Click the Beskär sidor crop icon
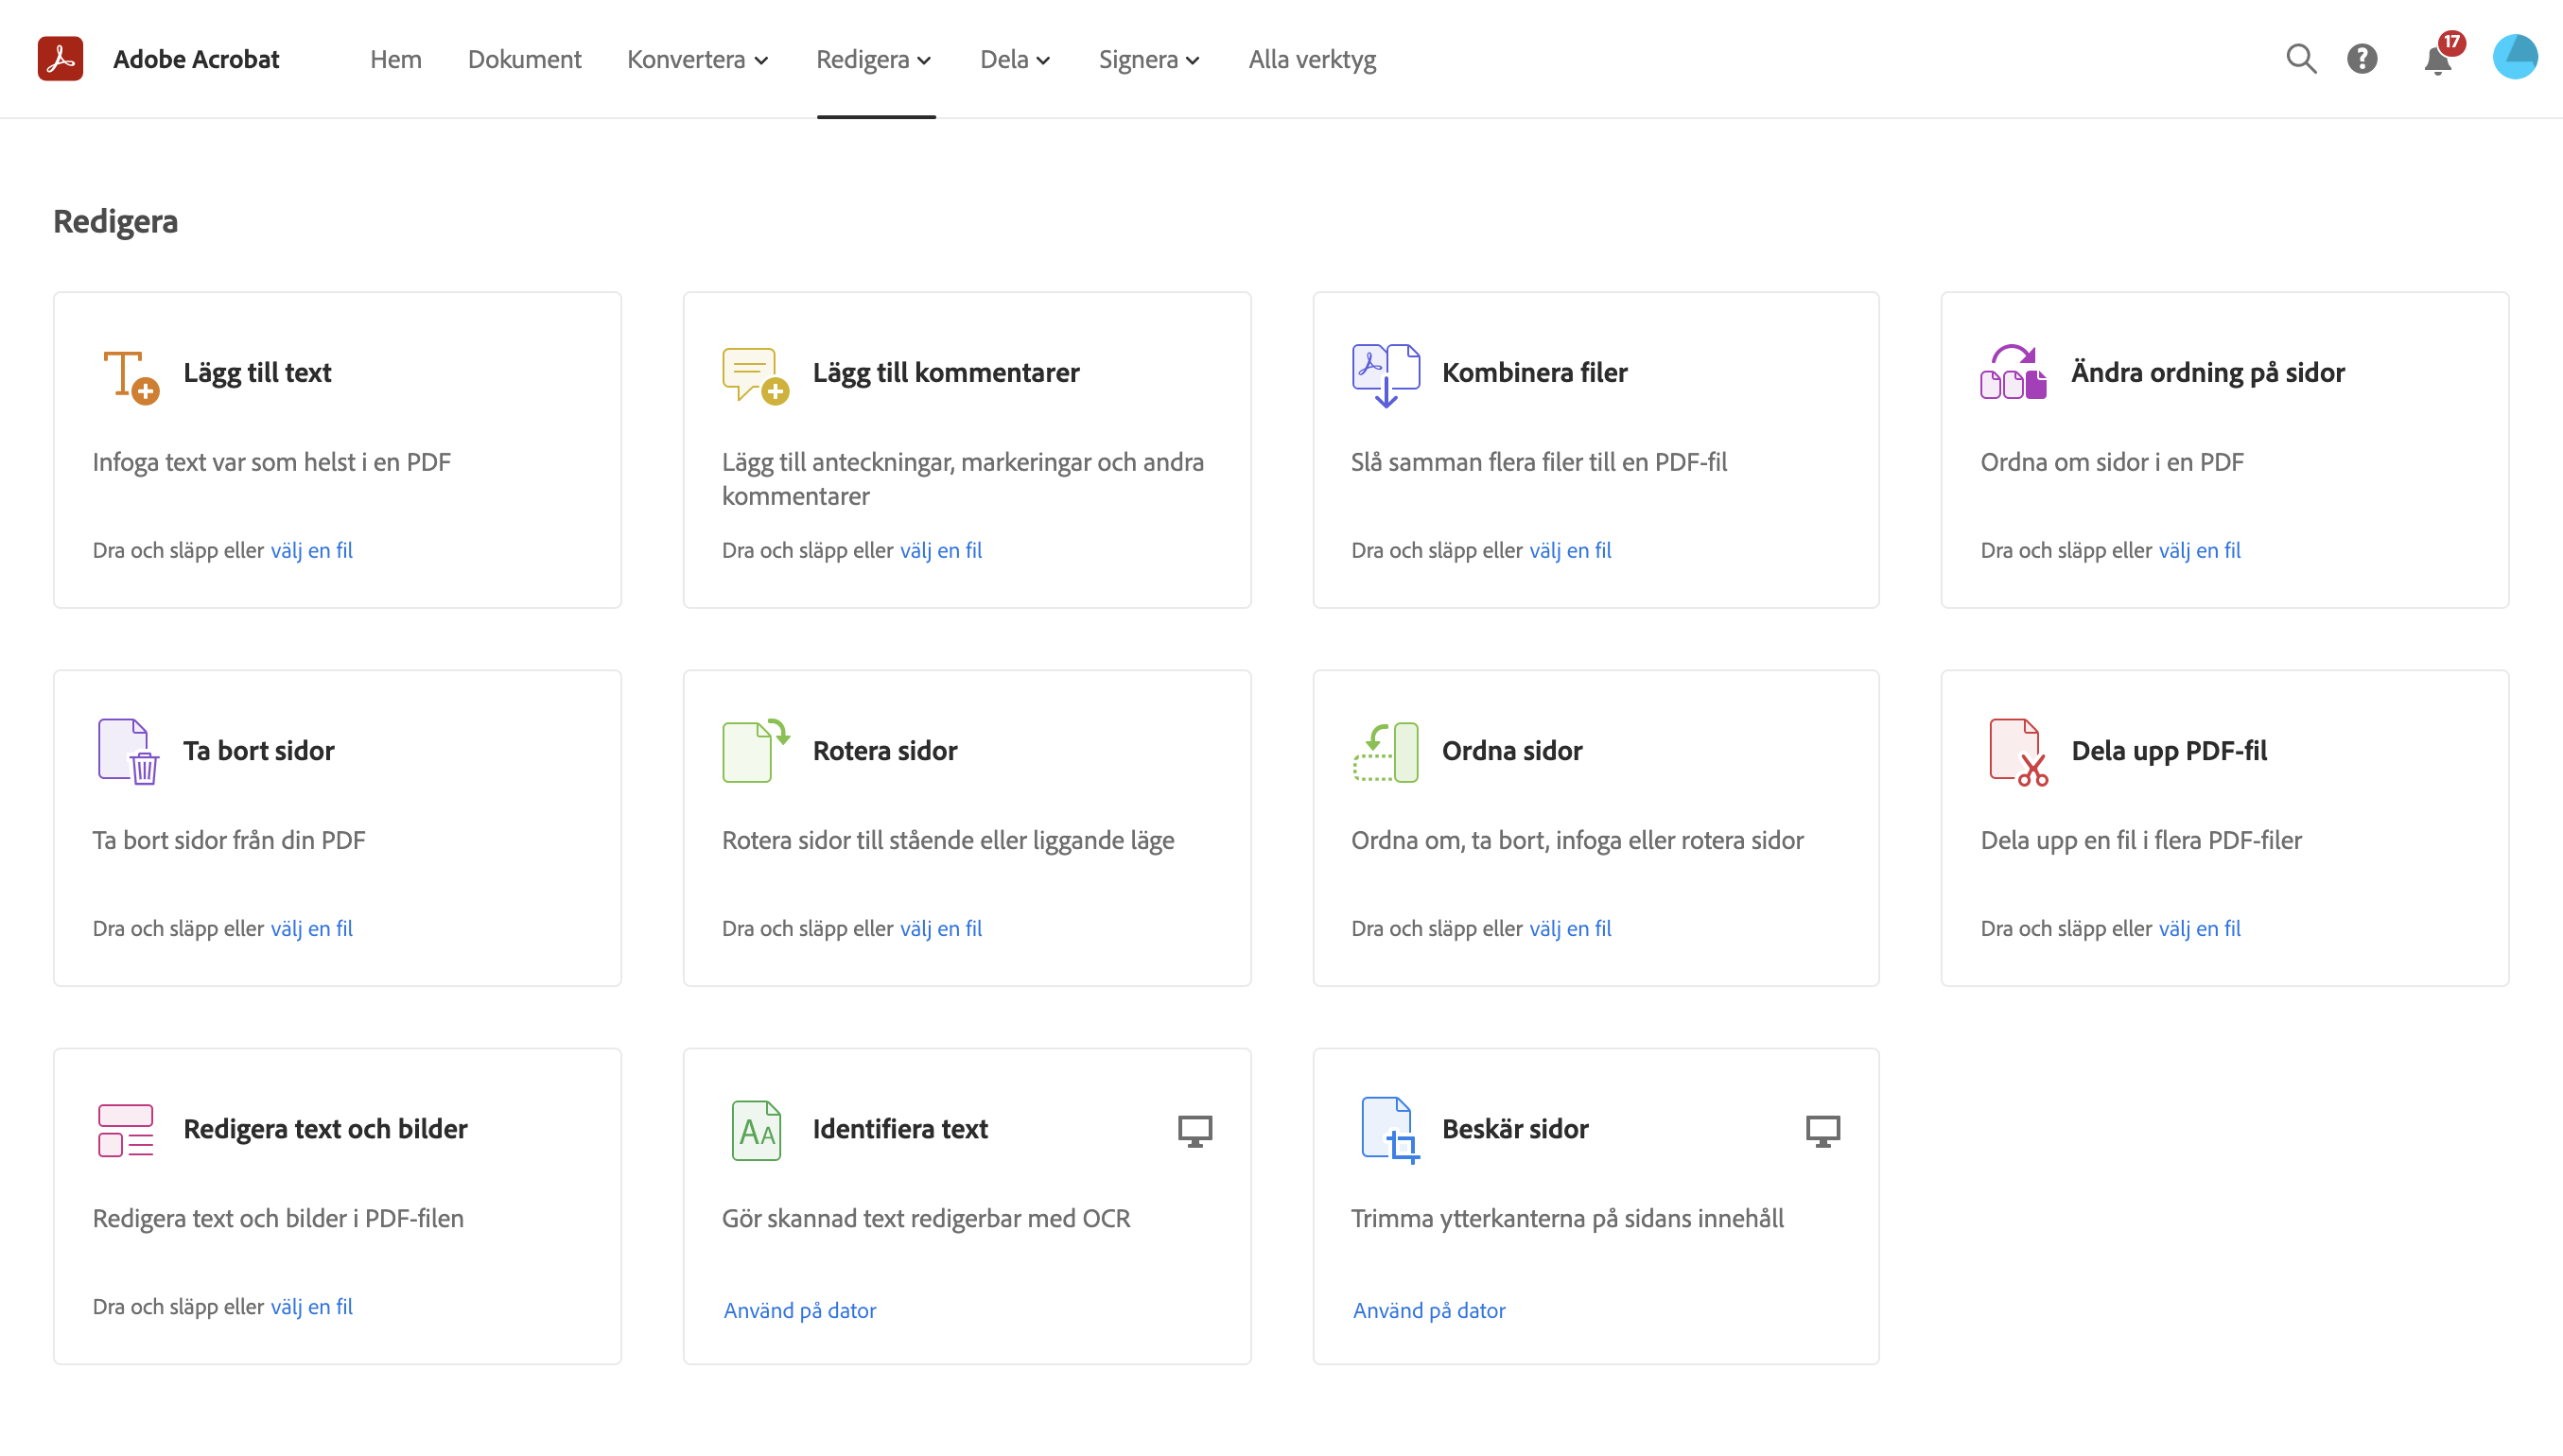Viewport: 2563px width, 1456px height. point(1390,1130)
